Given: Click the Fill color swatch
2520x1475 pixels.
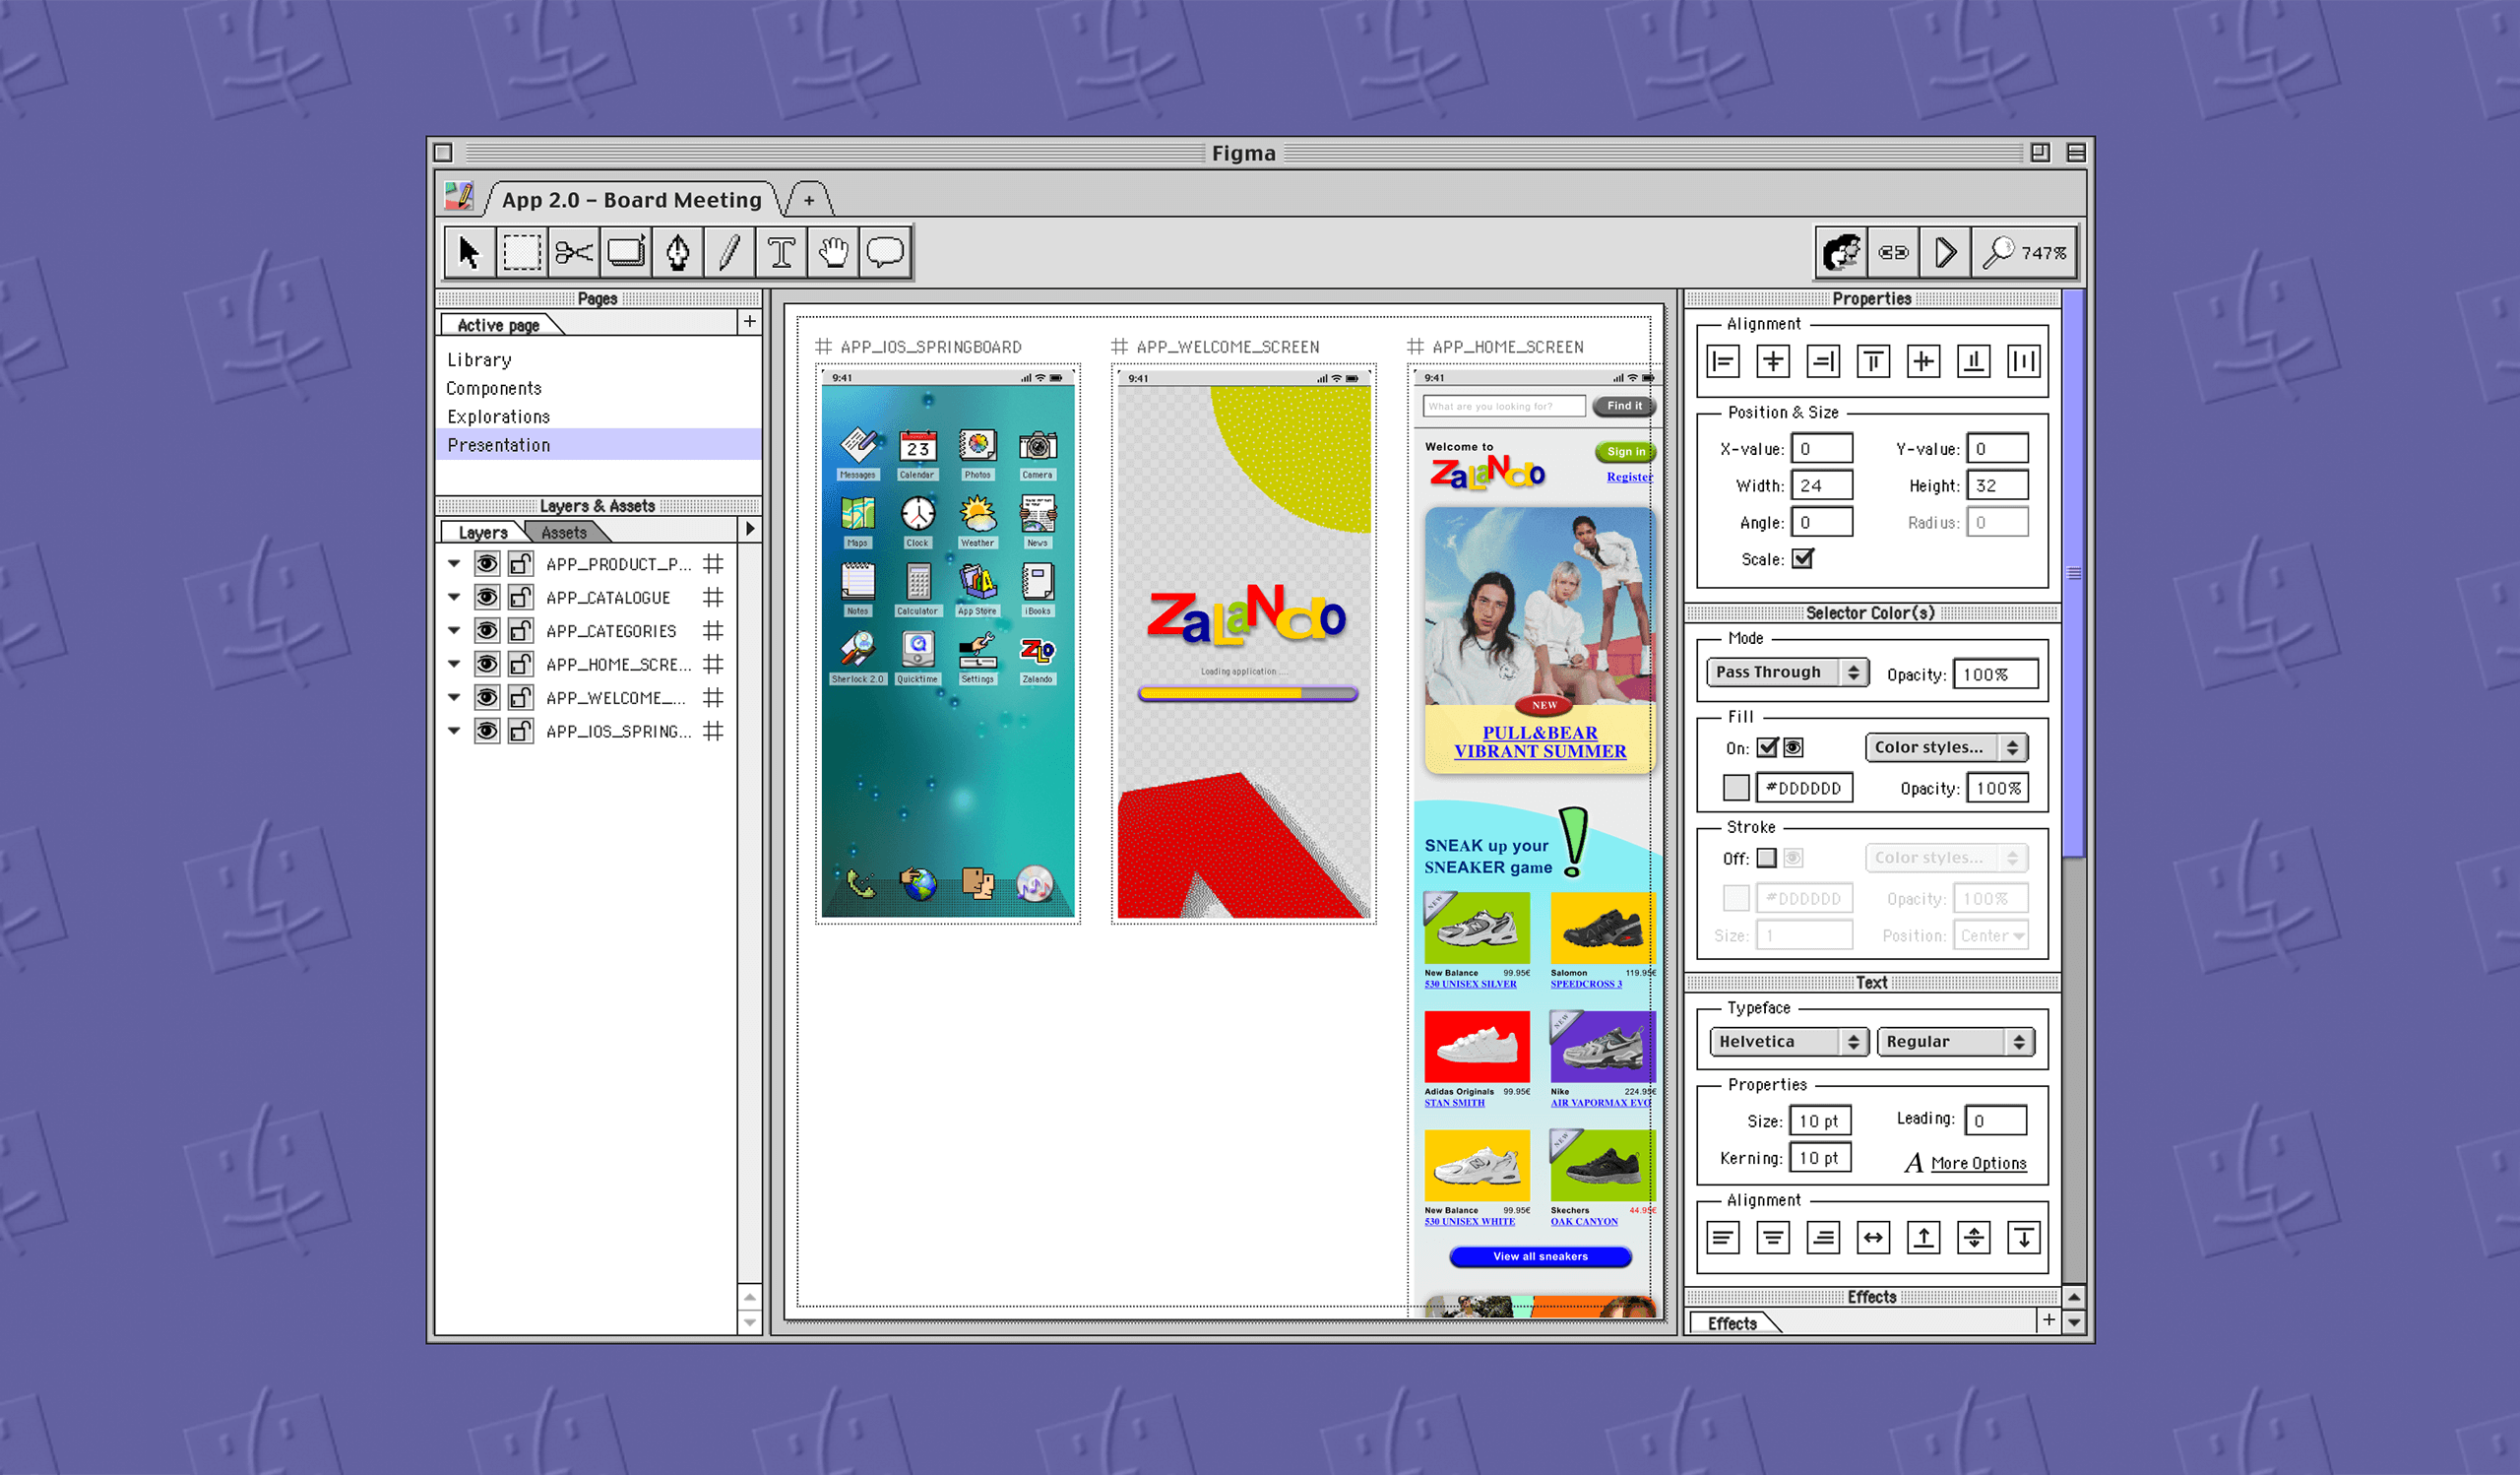Looking at the screenshot, I should pyautogui.click(x=1736, y=788).
